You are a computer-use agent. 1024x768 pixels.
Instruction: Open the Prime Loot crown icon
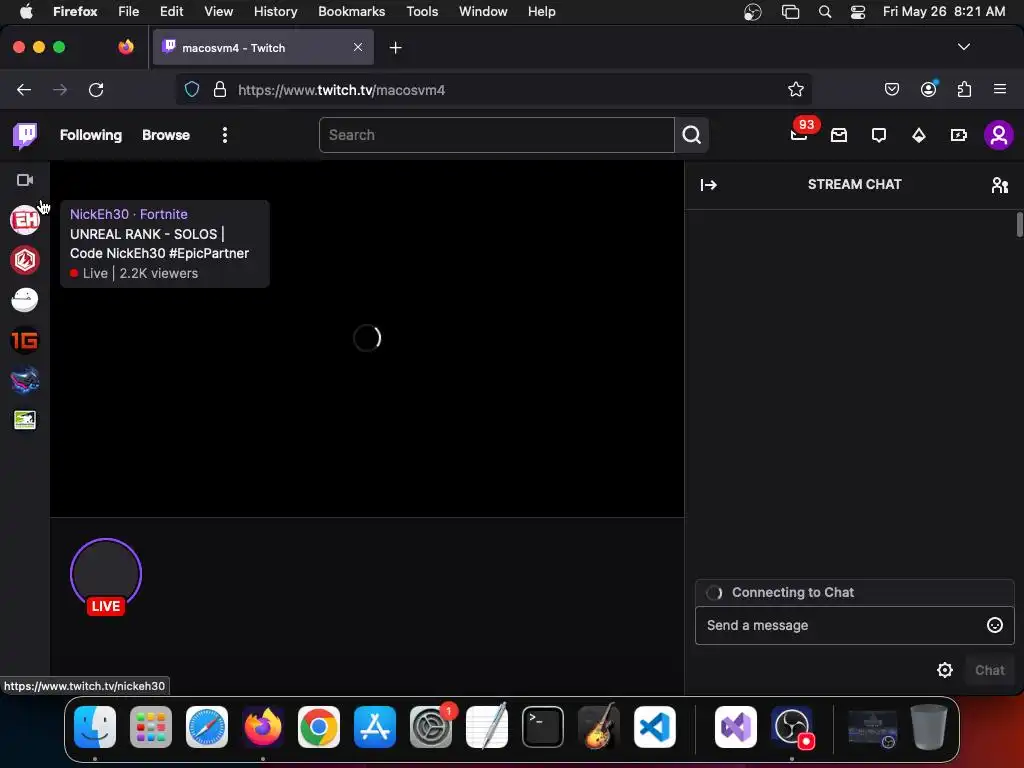[839, 135]
